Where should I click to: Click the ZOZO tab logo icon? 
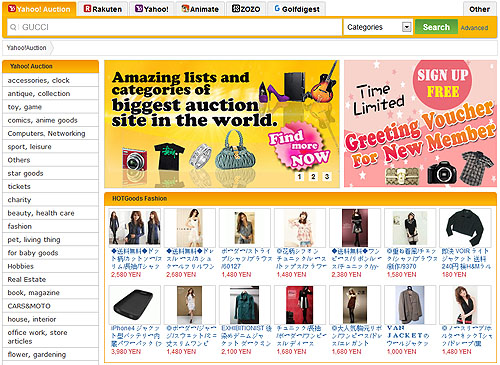236,9
